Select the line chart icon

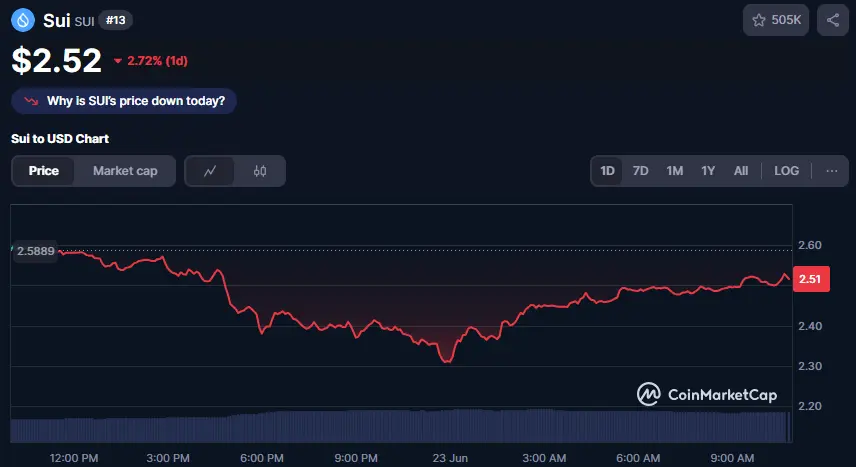click(x=210, y=171)
